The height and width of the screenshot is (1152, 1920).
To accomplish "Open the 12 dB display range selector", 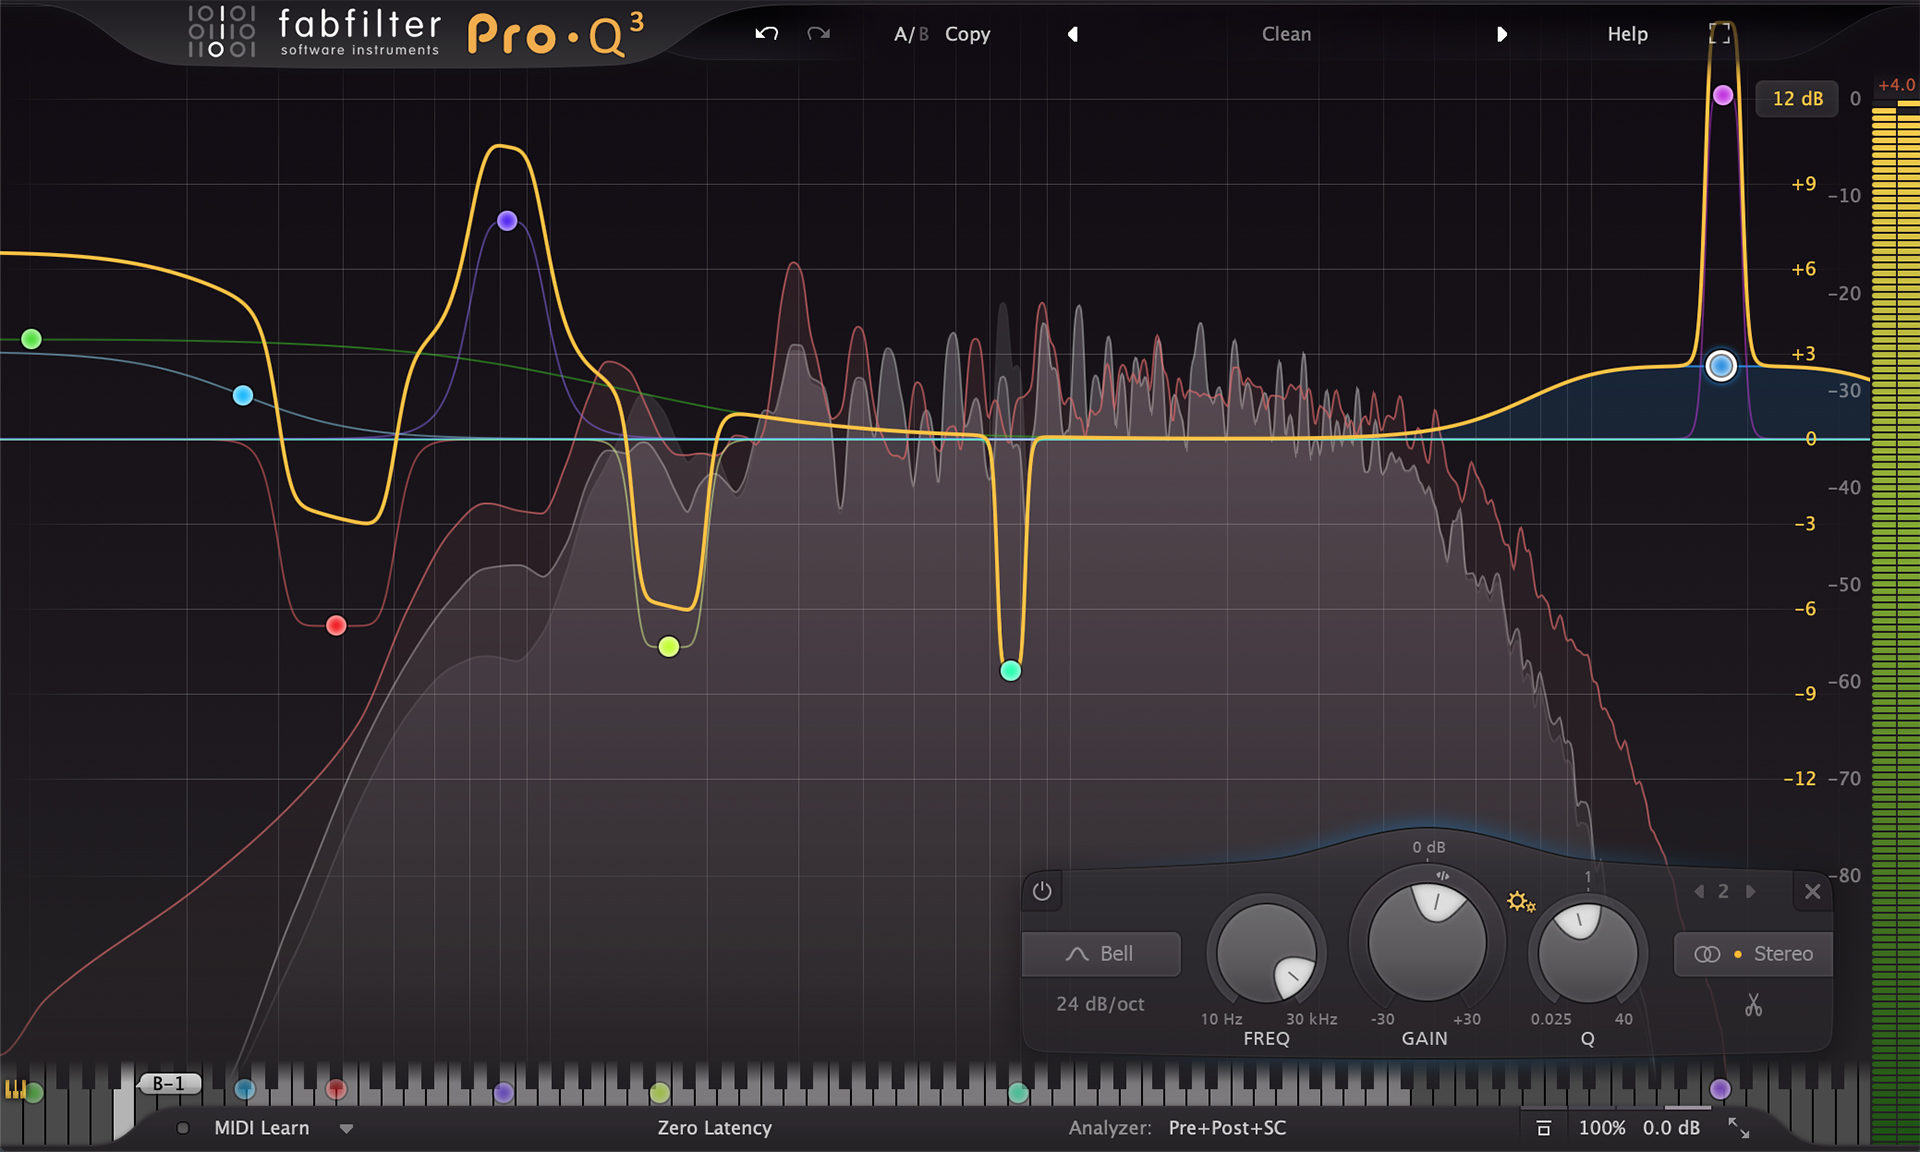I will pyautogui.click(x=1797, y=98).
